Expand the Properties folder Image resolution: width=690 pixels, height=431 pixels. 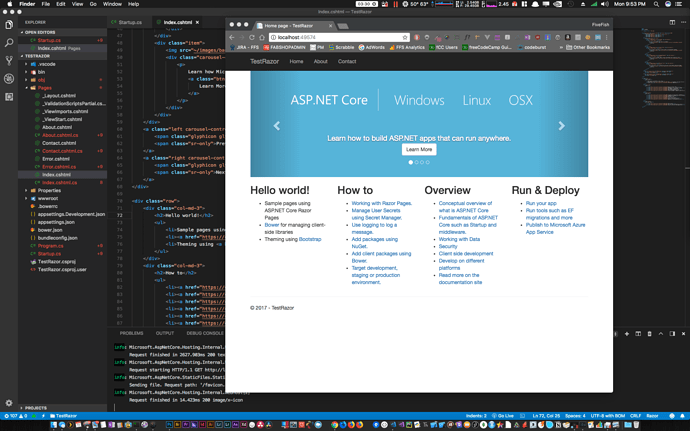[x=26, y=191]
